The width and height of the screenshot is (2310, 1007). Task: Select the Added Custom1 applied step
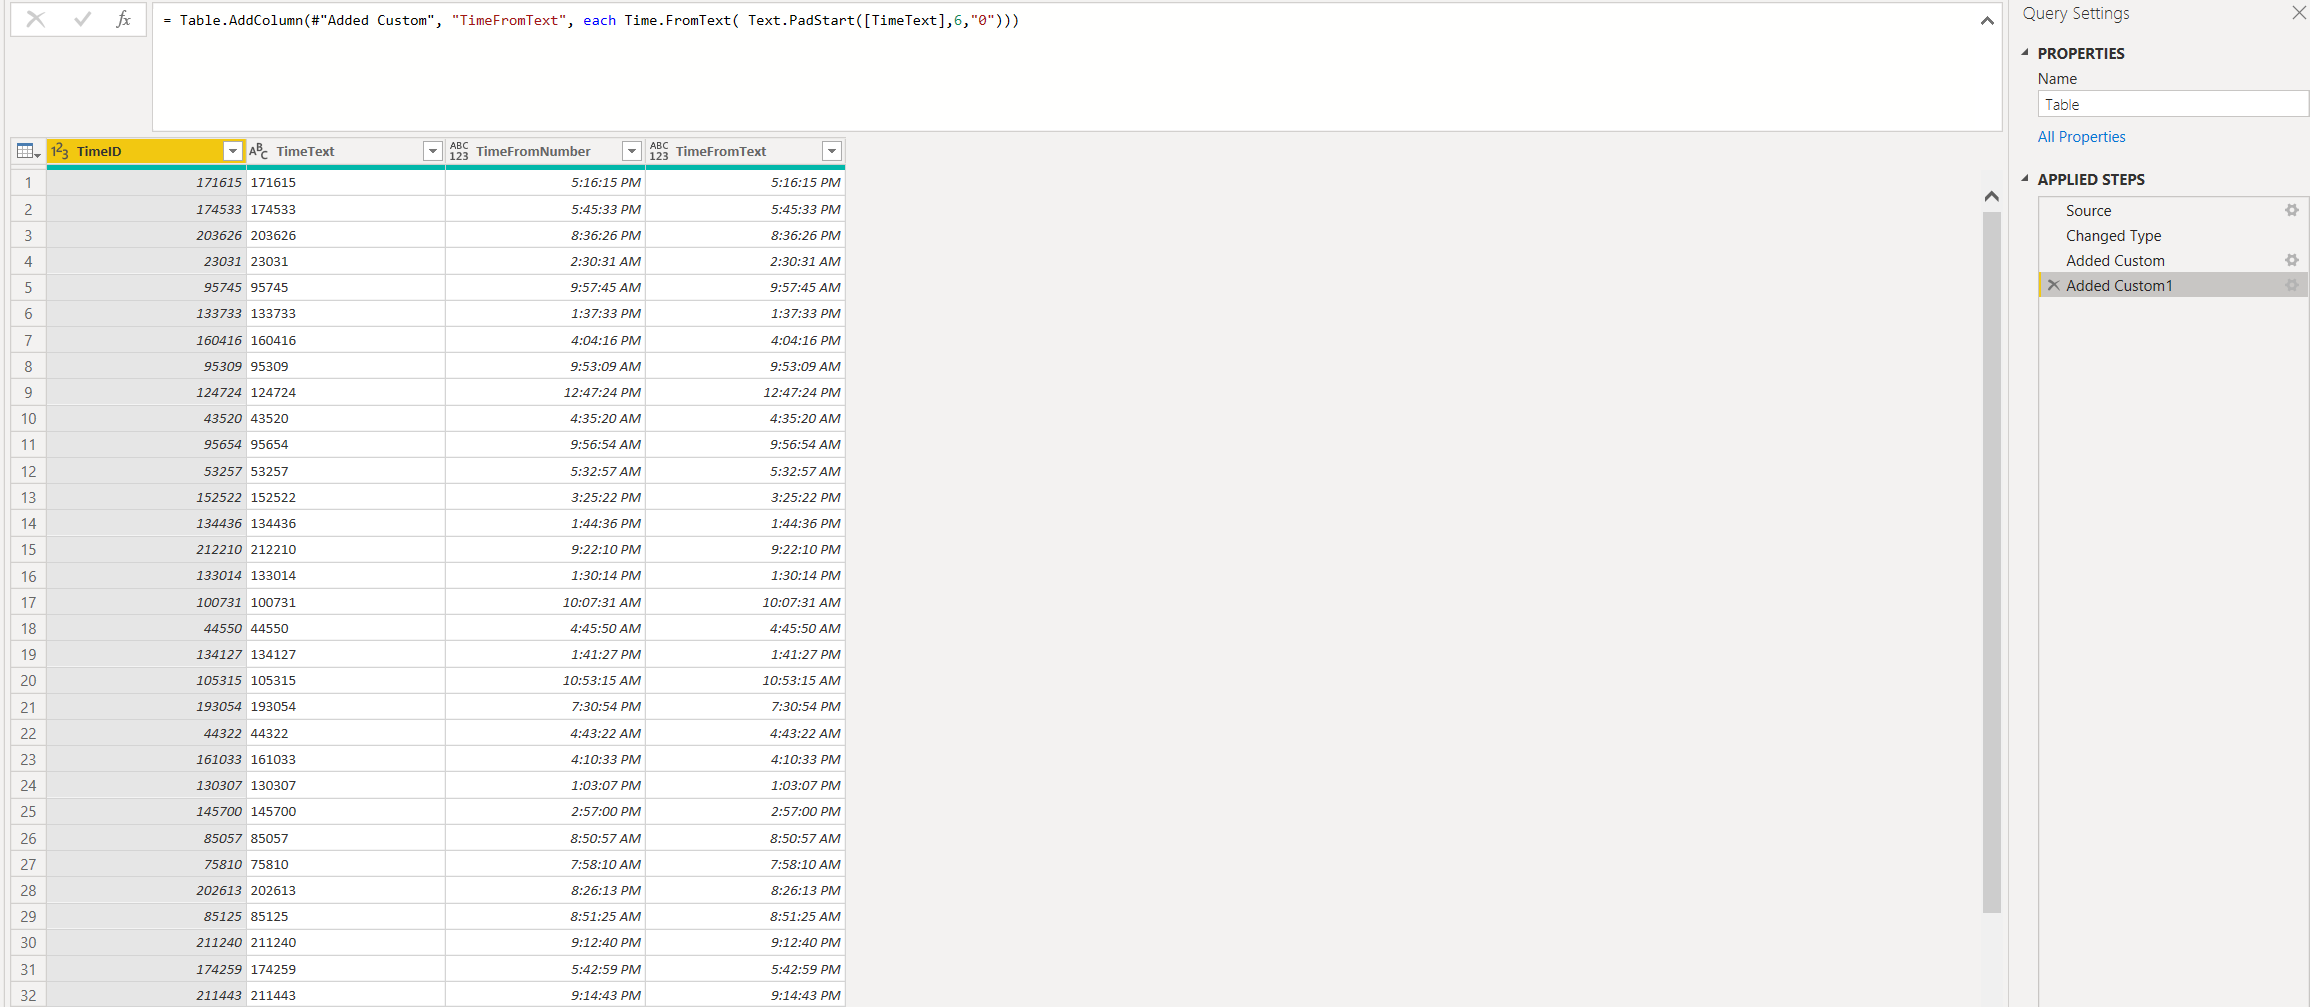2172,286
